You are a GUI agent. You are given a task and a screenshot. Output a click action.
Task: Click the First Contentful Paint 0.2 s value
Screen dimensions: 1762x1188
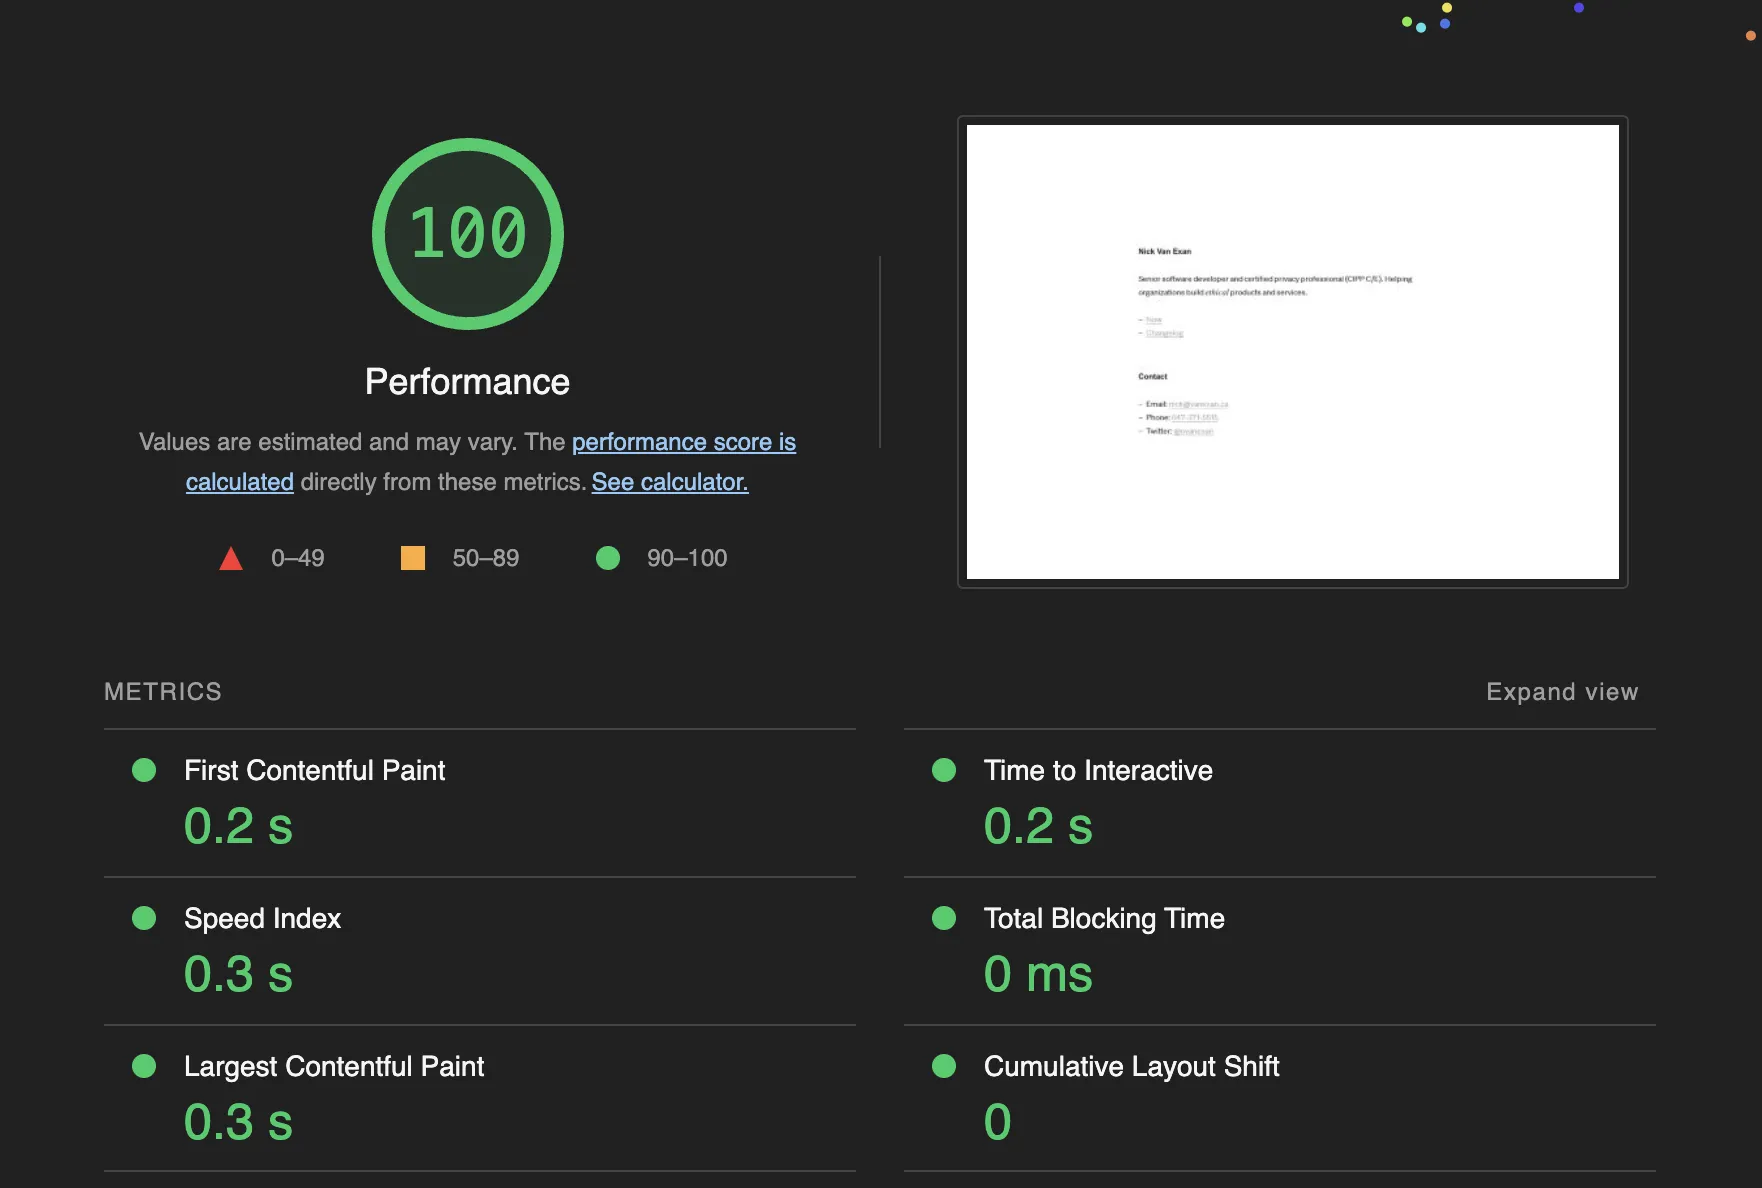point(238,826)
